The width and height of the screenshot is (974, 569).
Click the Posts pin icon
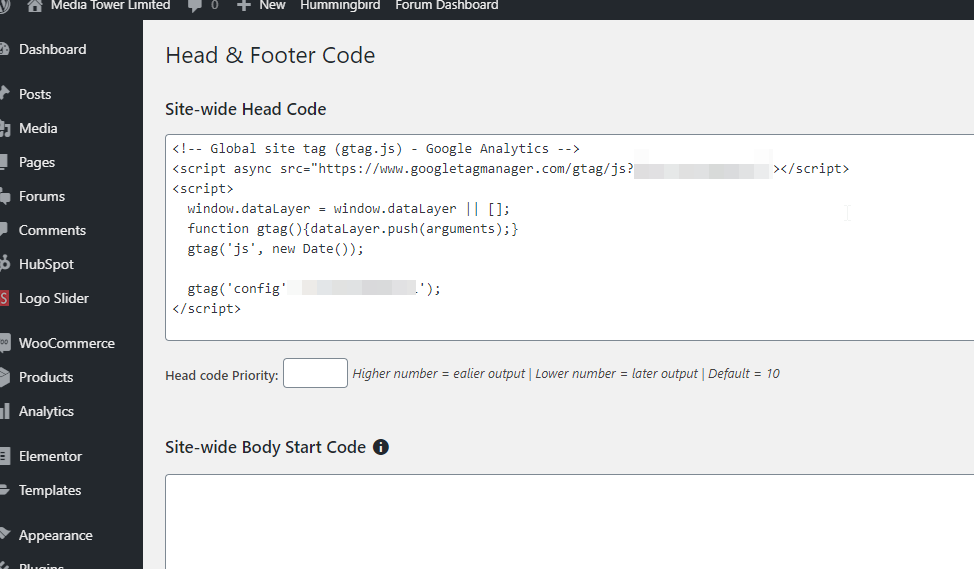pos(4,94)
